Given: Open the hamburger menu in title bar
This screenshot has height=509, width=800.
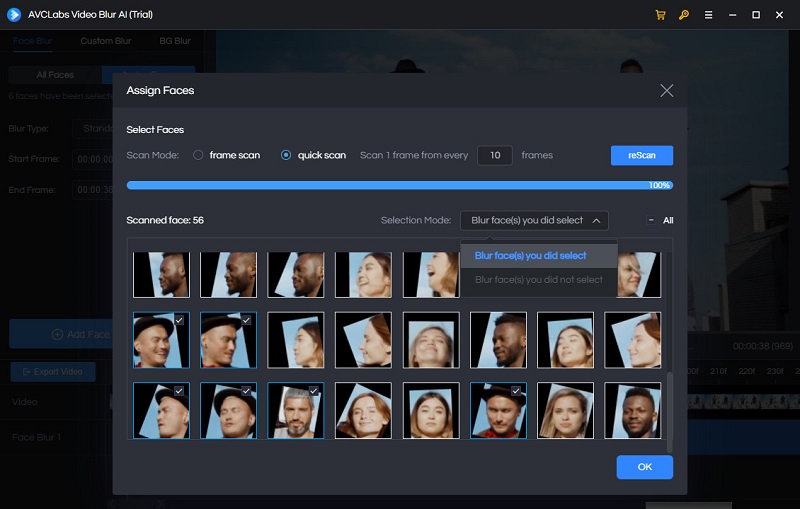Looking at the screenshot, I should click(x=708, y=15).
